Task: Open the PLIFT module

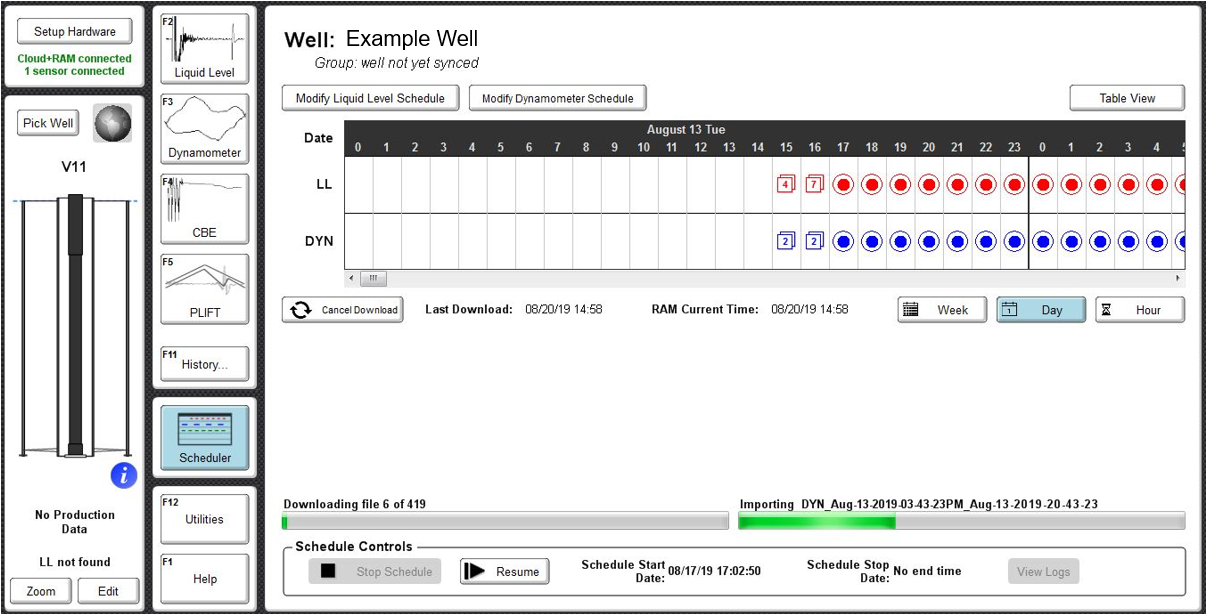Action: [204, 288]
